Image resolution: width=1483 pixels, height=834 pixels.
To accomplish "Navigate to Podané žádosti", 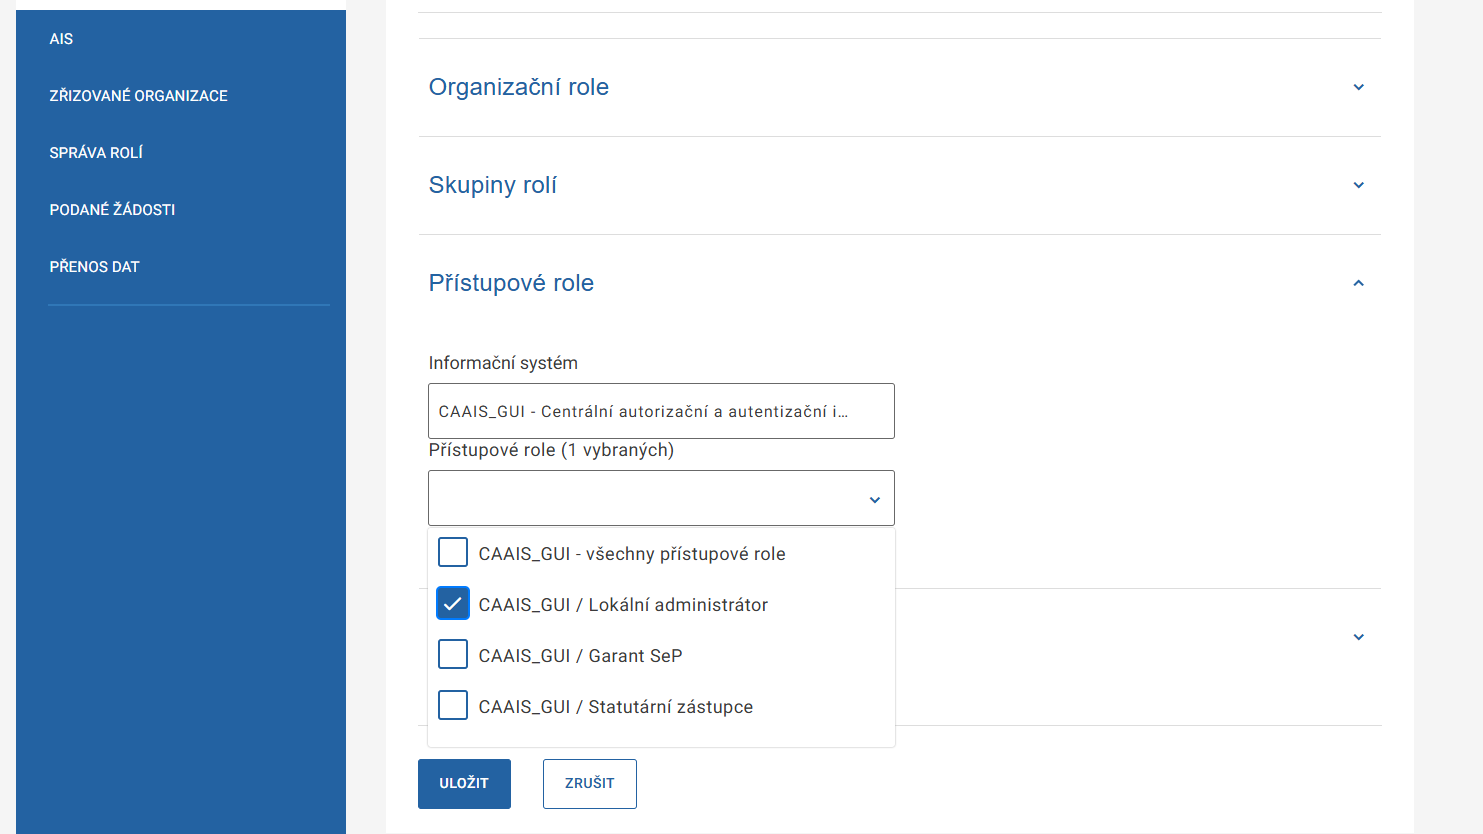I will pos(112,210).
